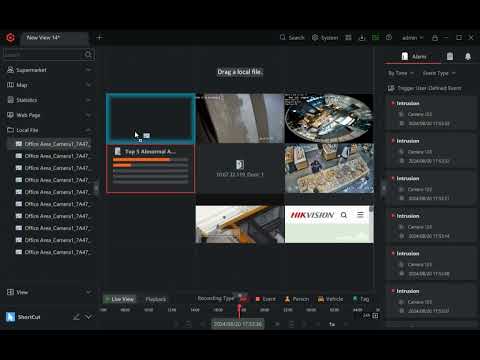Select the 24h timeline scale
The width and height of the screenshot is (480, 360).
tap(366, 315)
